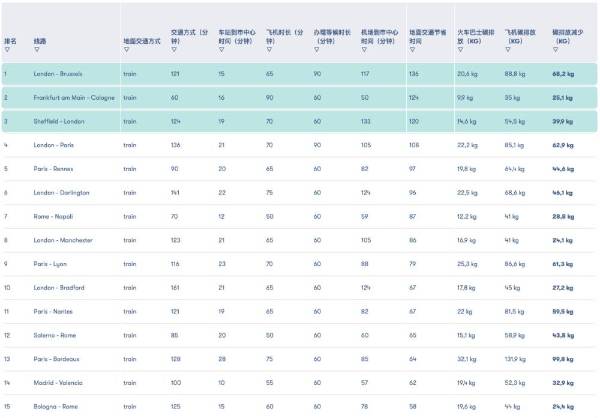
Task: Click 25,1 kg in Frankfurt - Cologne row
Action: click(x=562, y=98)
